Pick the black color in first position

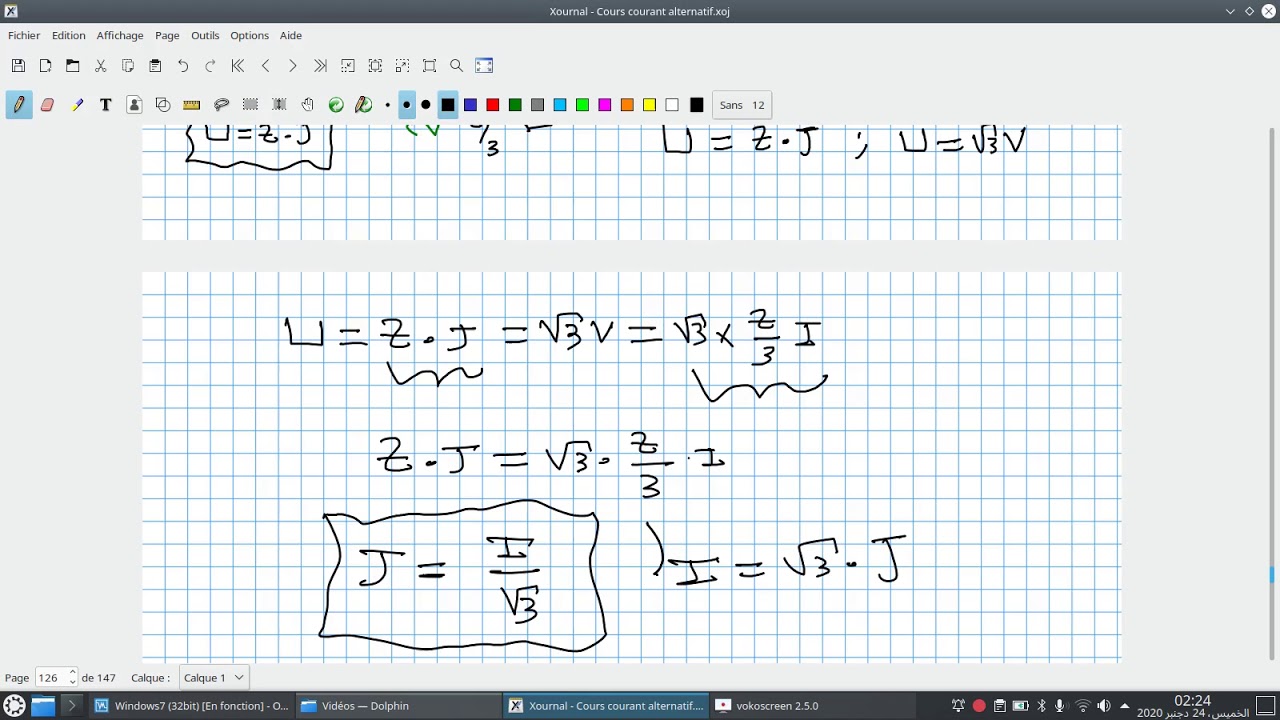click(448, 105)
